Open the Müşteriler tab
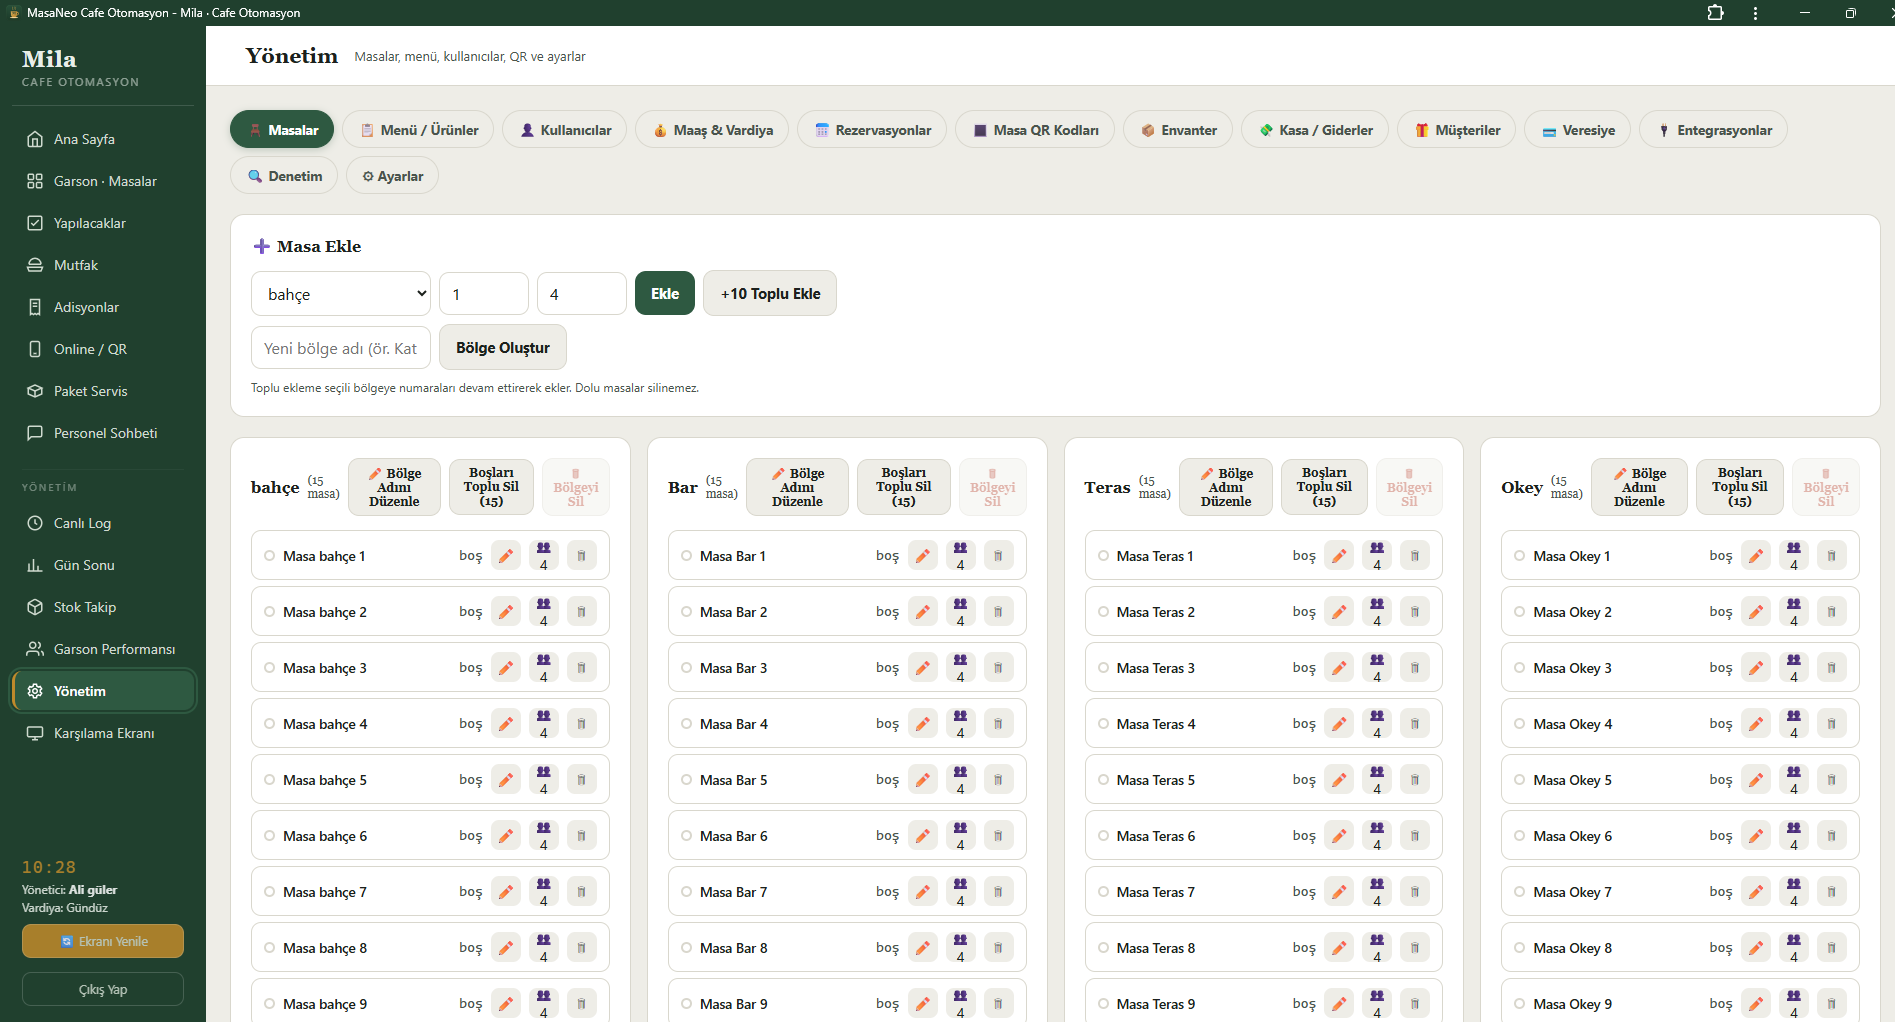 pos(1457,130)
